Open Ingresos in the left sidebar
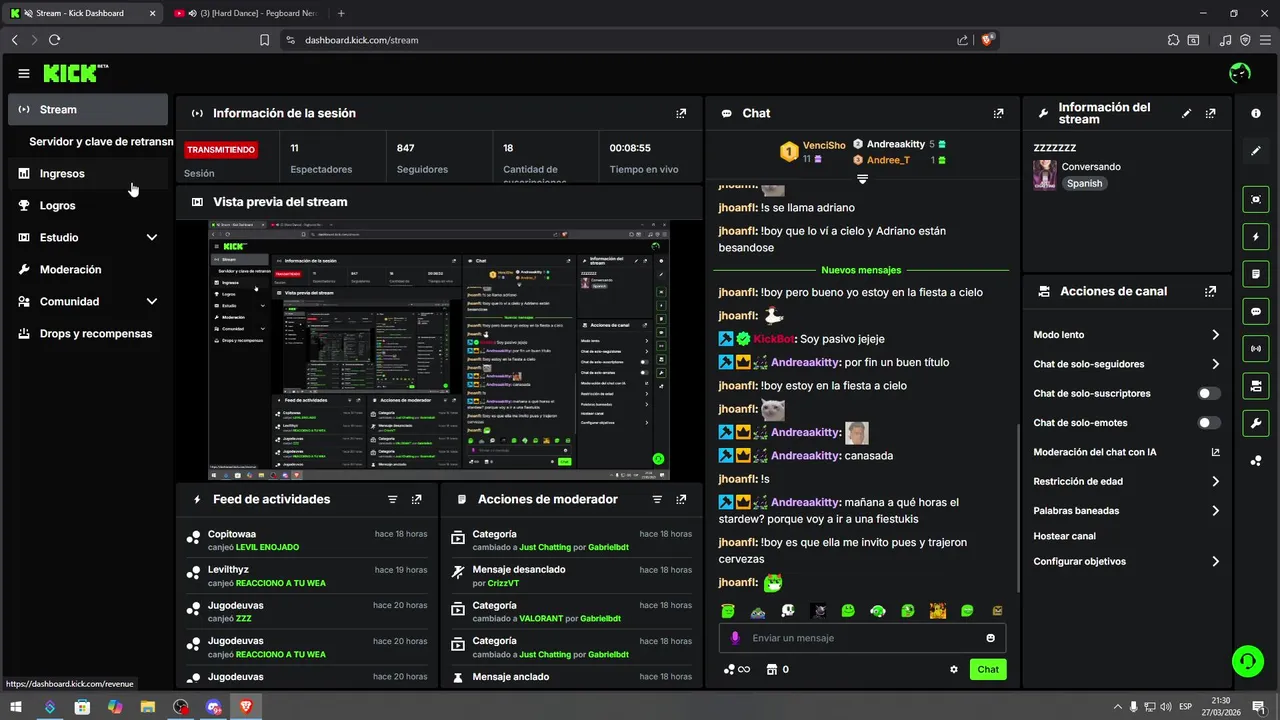Viewport: 1280px width, 720px height. pos(88,174)
